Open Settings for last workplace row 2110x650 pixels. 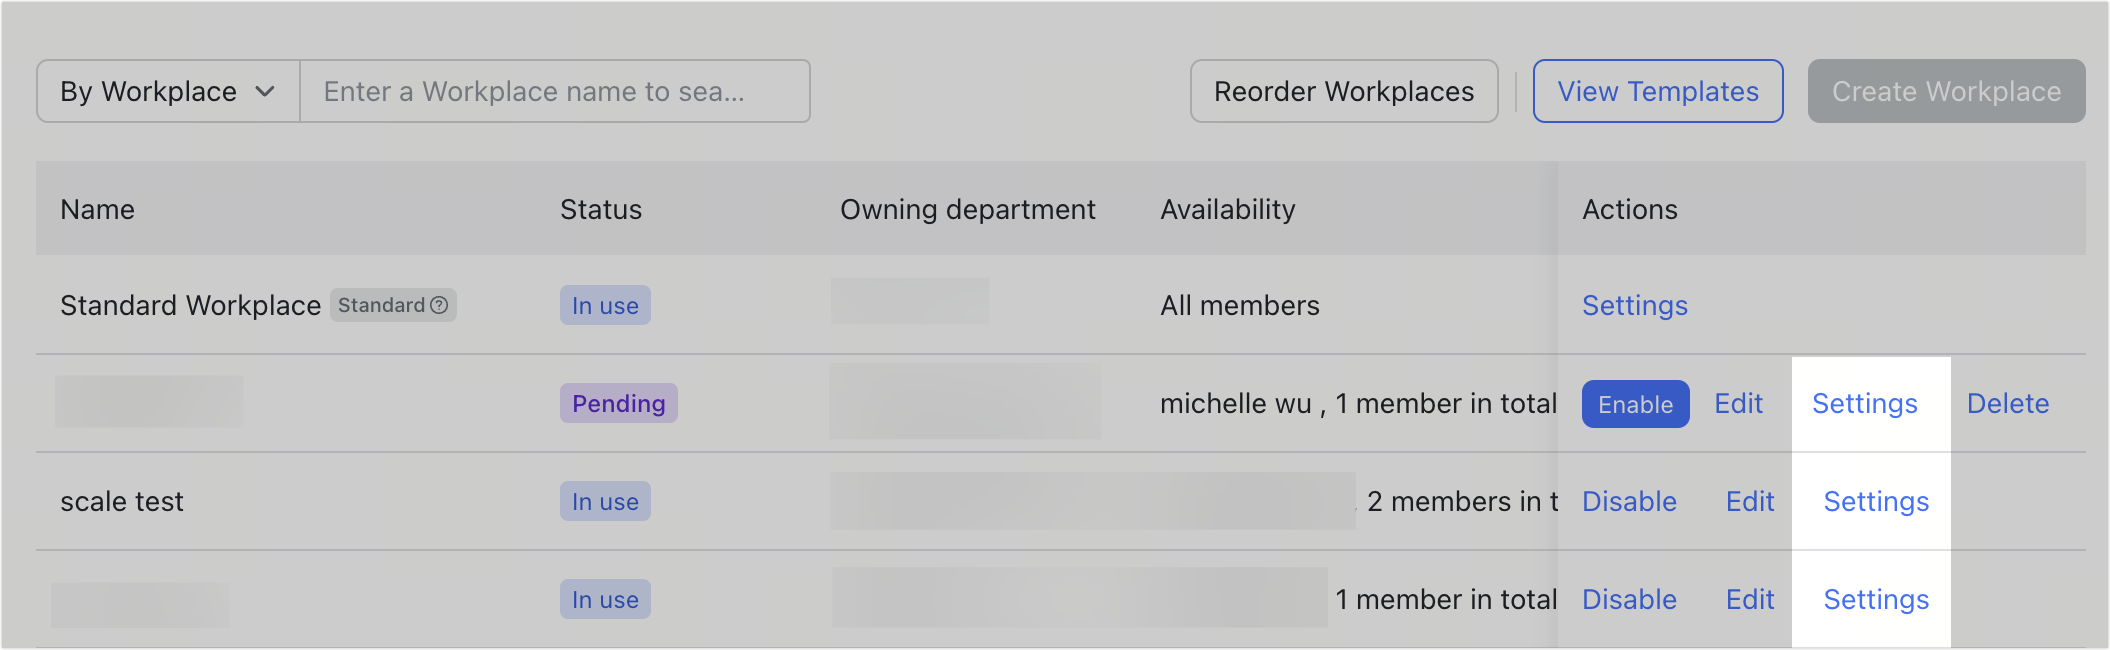point(1876,599)
